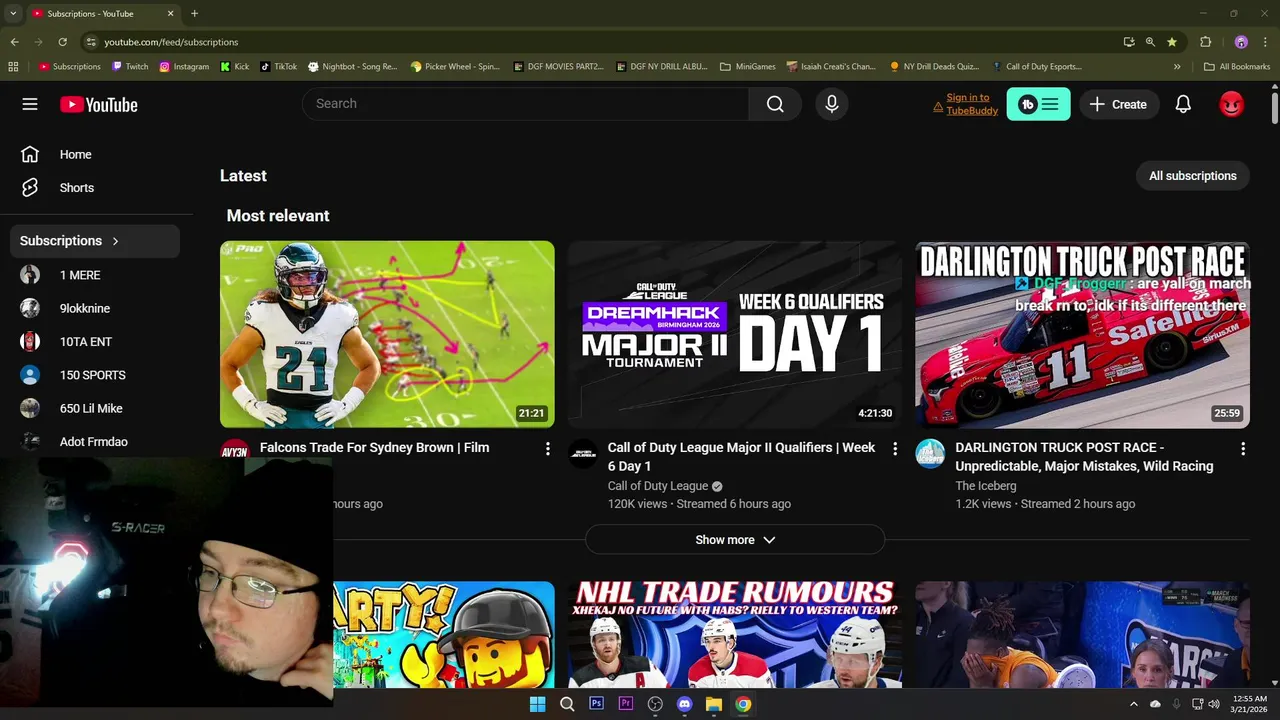The width and height of the screenshot is (1280, 720).
Task: Open the red account avatar menu
Action: click(1231, 104)
